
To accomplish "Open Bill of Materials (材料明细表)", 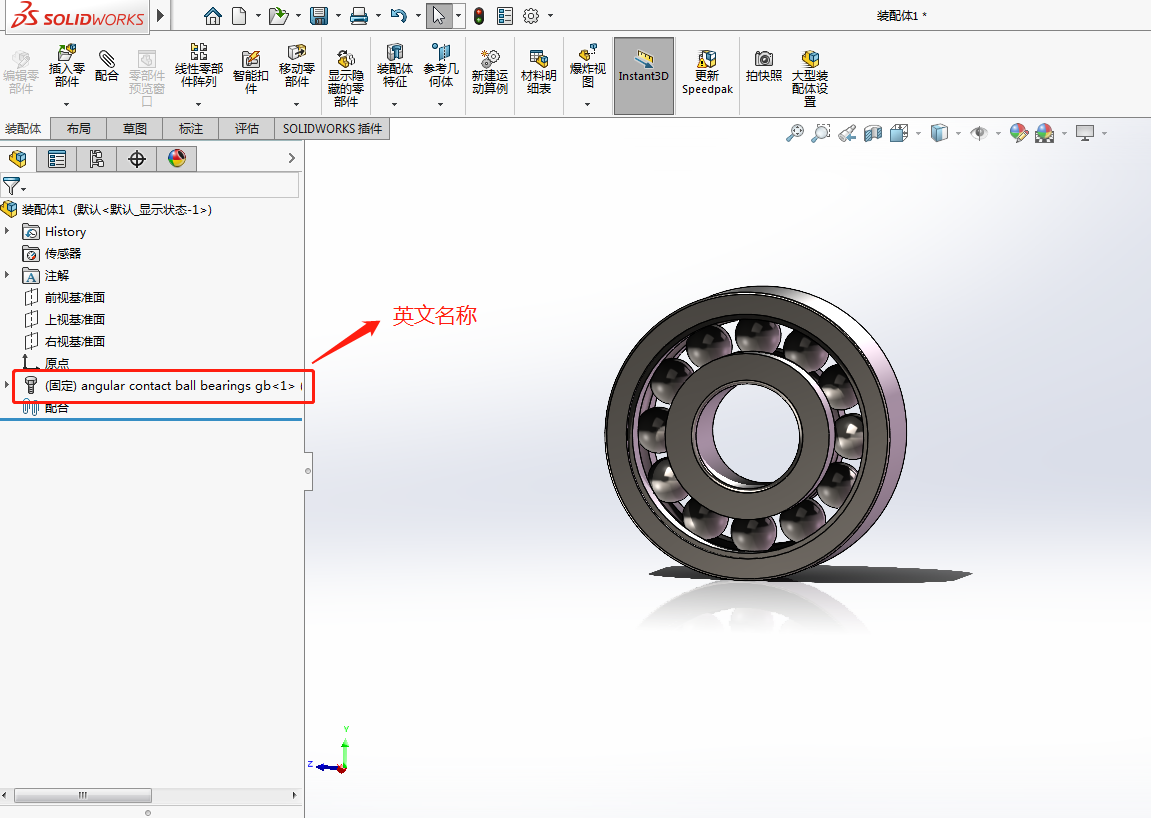I will (x=539, y=71).
